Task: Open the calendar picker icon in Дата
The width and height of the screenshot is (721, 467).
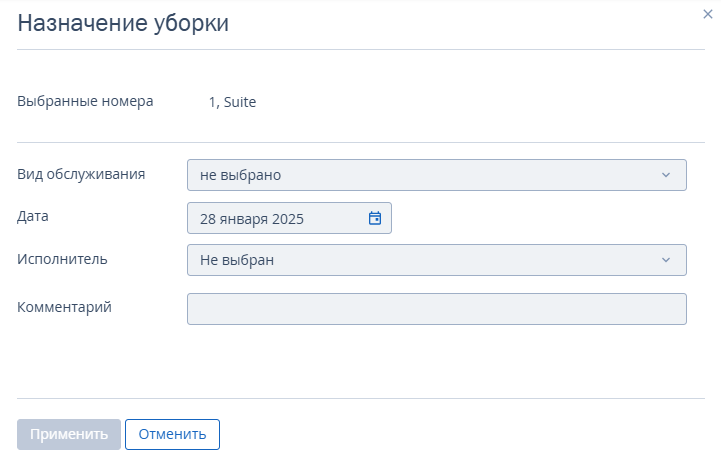Action: 375,218
